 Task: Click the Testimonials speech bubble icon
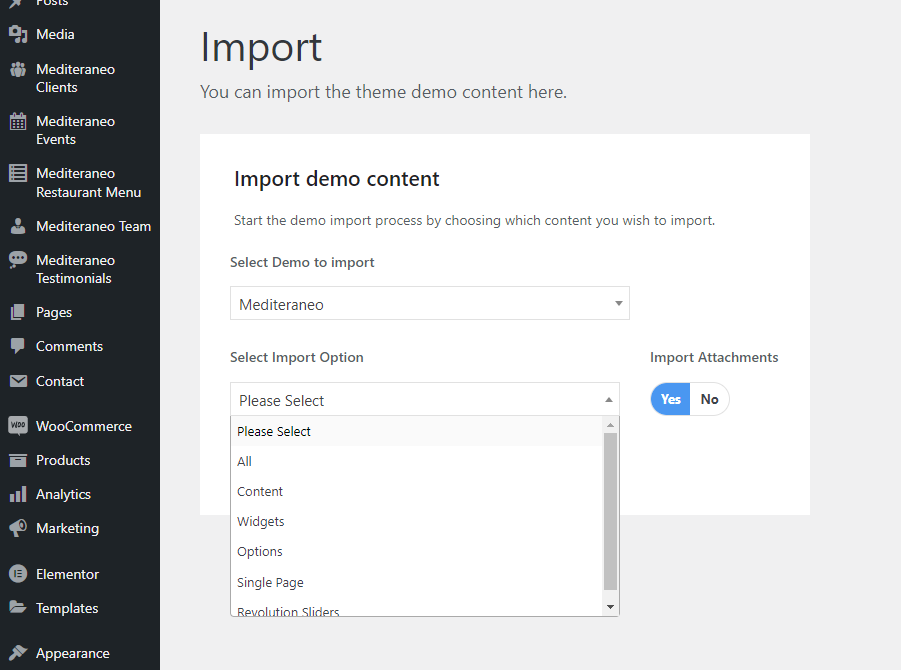click(18, 260)
